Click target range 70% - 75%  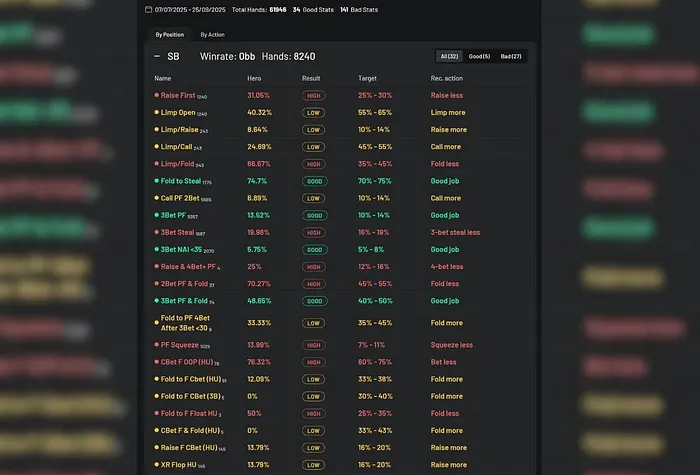[374, 181]
